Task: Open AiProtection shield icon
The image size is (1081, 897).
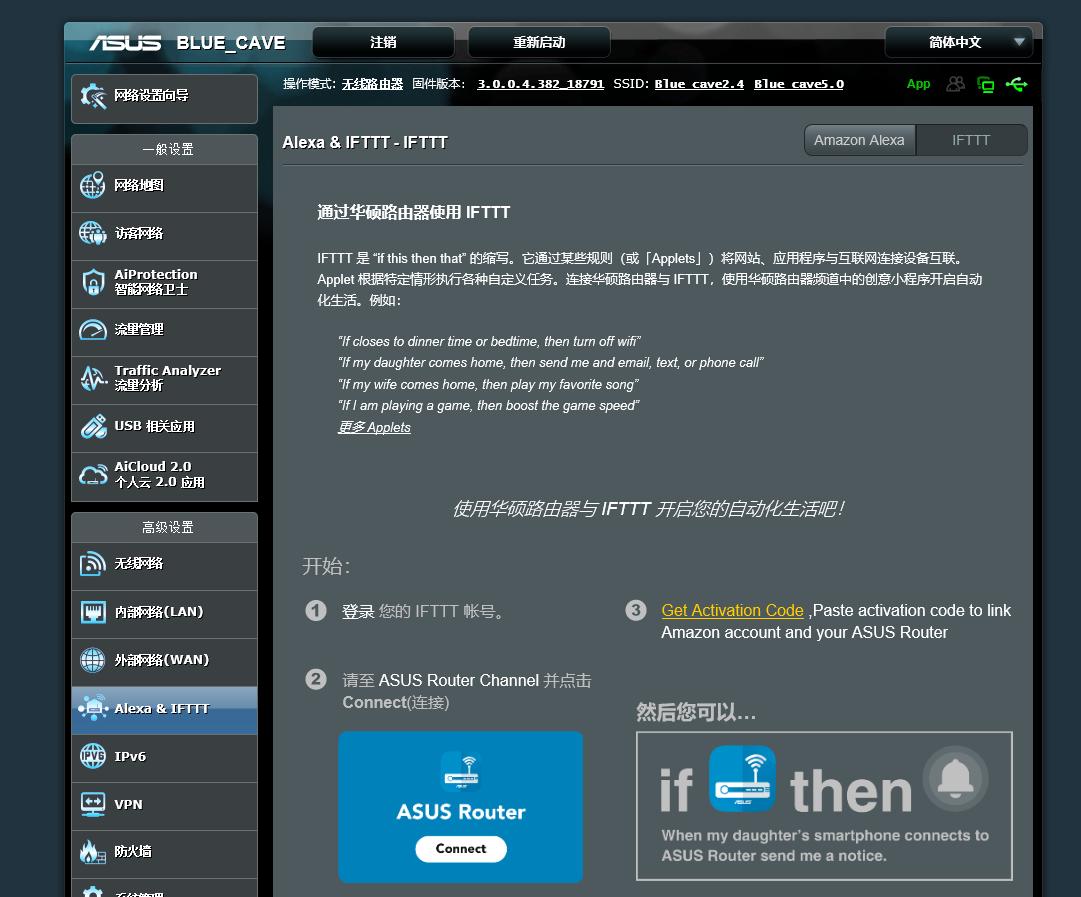Action: 93,282
